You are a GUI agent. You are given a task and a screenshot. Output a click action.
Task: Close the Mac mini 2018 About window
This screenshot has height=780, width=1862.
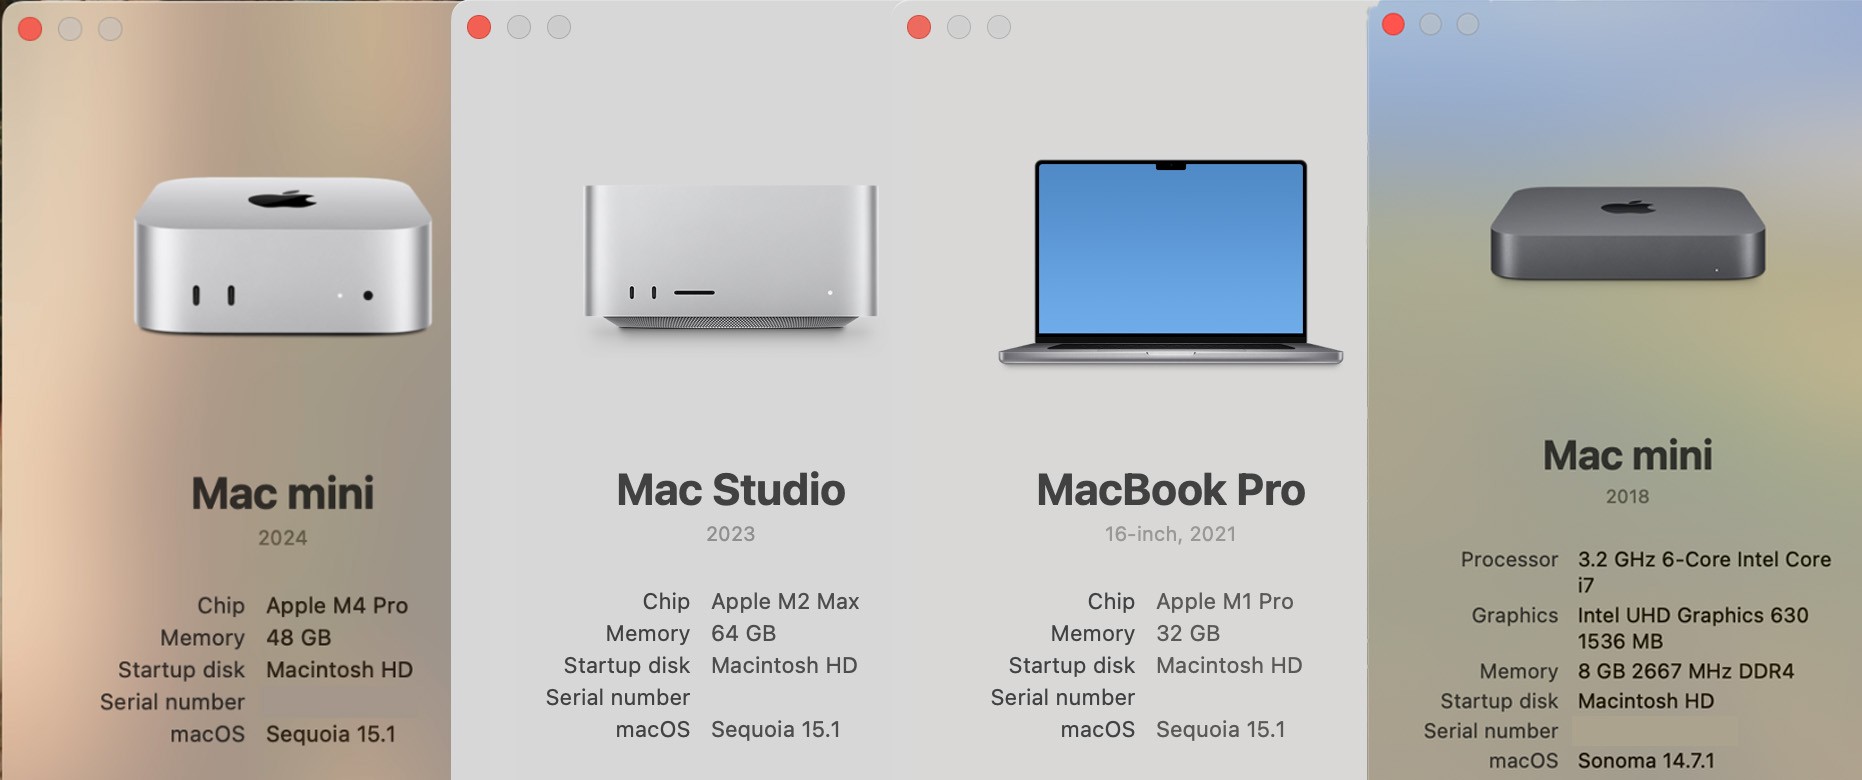[x=1393, y=24]
